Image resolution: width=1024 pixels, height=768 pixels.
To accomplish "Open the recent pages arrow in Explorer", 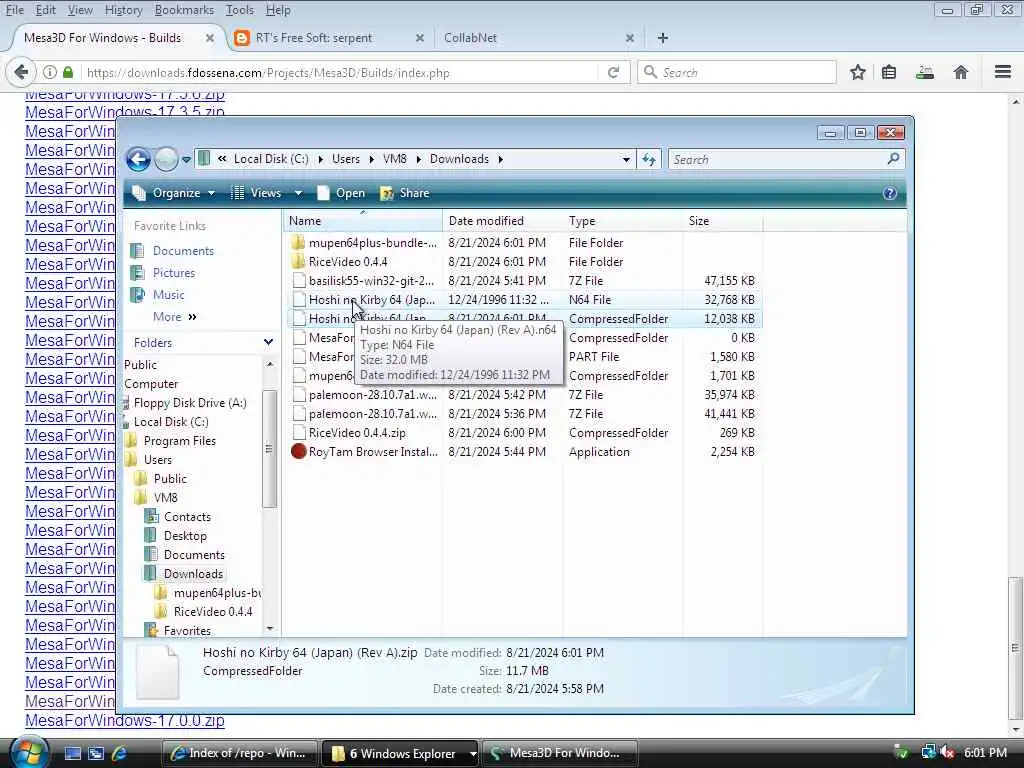I will (x=186, y=159).
